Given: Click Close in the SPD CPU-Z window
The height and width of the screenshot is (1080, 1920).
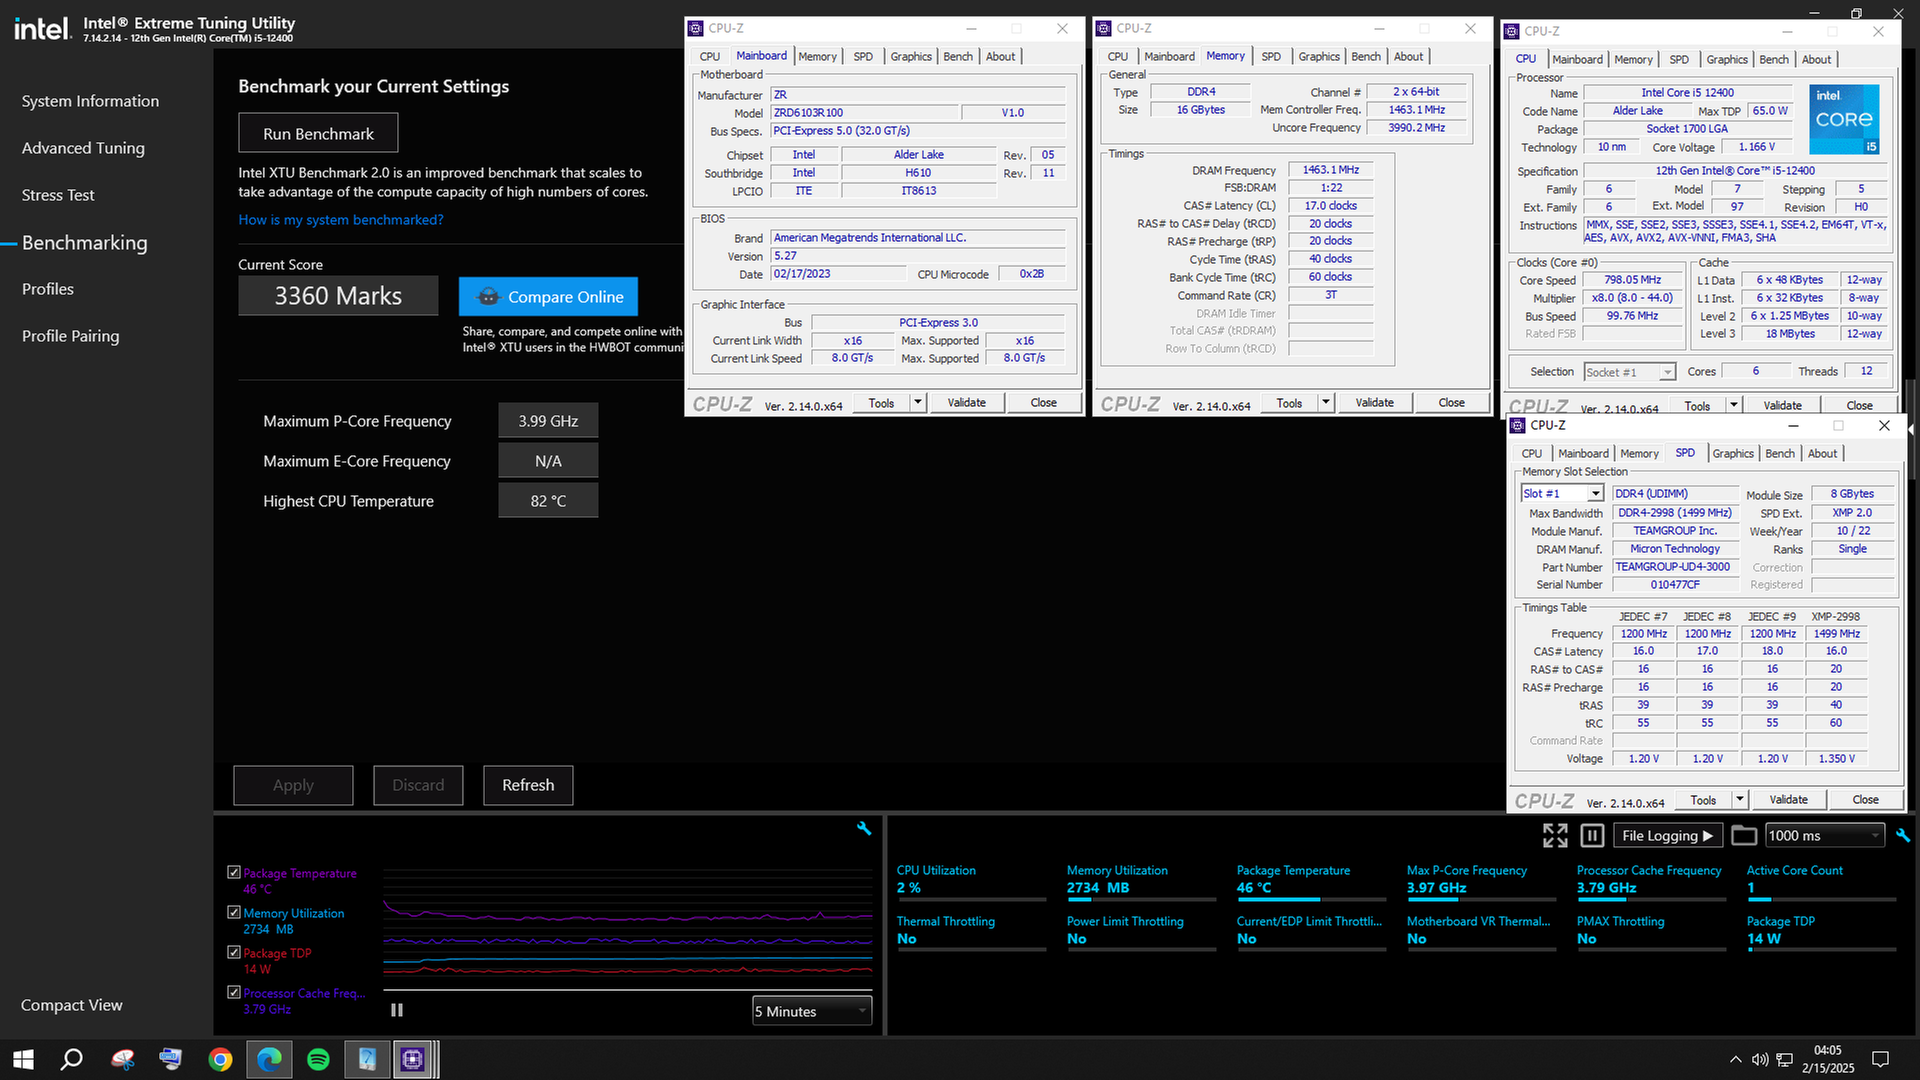Looking at the screenshot, I should (x=1865, y=799).
